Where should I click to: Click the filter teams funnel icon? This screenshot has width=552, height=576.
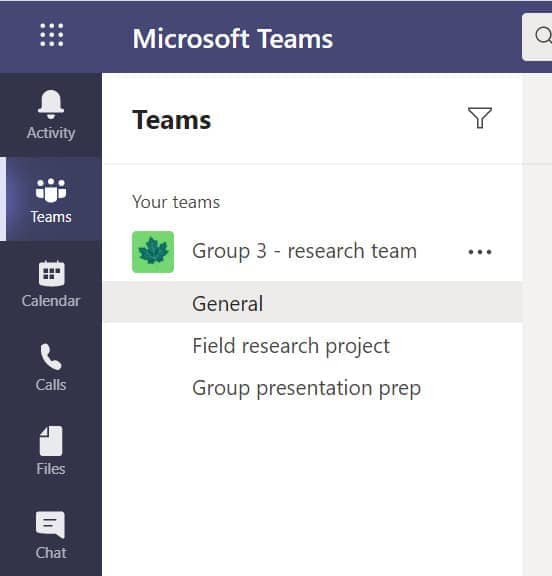click(x=480, y=118)
